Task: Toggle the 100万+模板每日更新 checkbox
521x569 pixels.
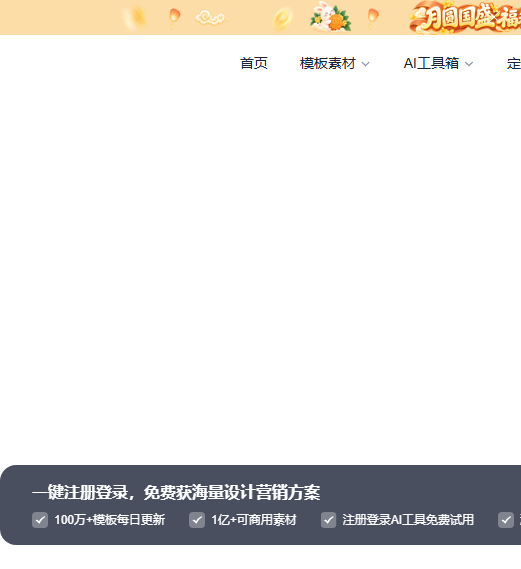Action: [40, 520]
